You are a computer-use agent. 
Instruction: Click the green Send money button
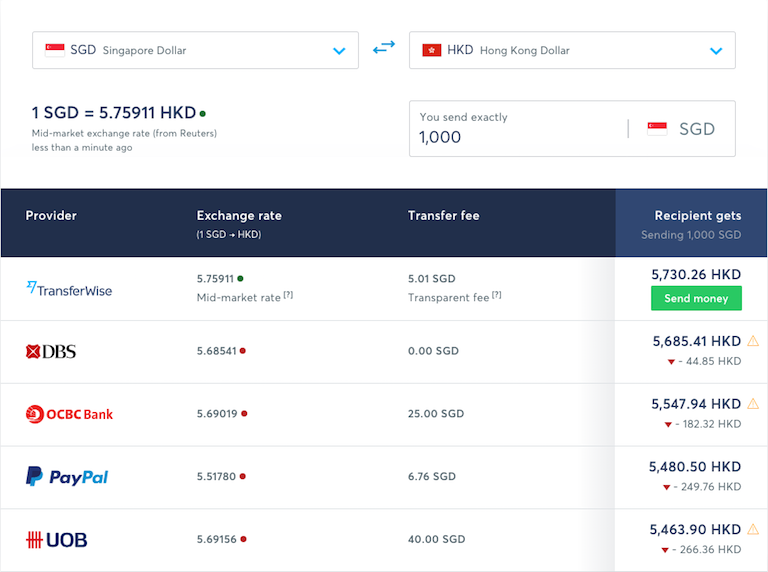[696, 298]
